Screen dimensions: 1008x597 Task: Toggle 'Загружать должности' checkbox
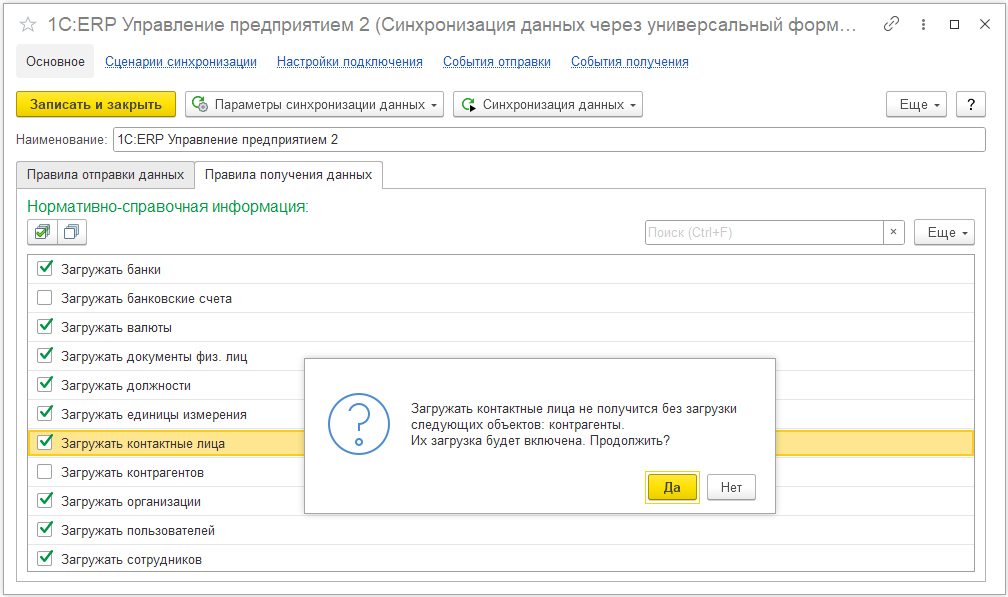click(x=44, y=384)
